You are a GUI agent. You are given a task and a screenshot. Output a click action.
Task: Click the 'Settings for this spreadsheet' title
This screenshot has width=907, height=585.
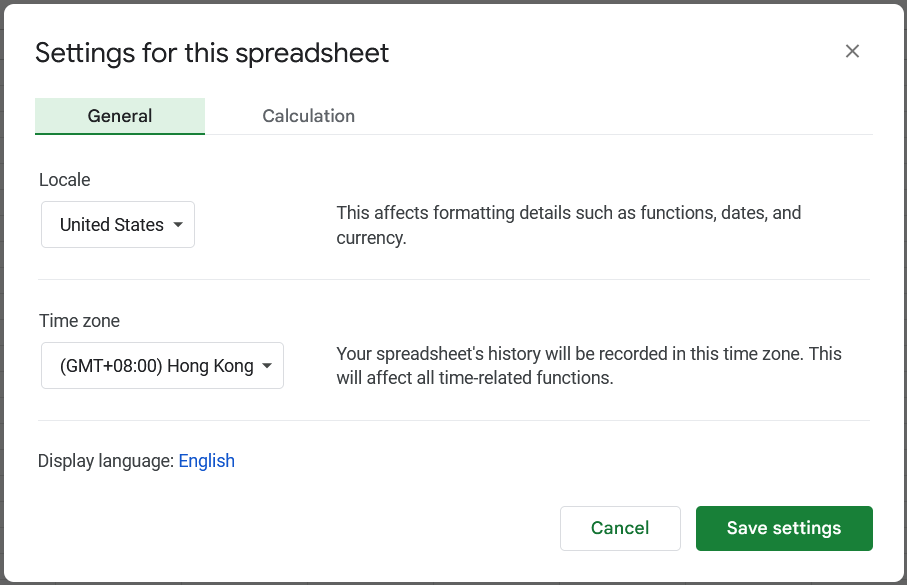click(212, 53)
